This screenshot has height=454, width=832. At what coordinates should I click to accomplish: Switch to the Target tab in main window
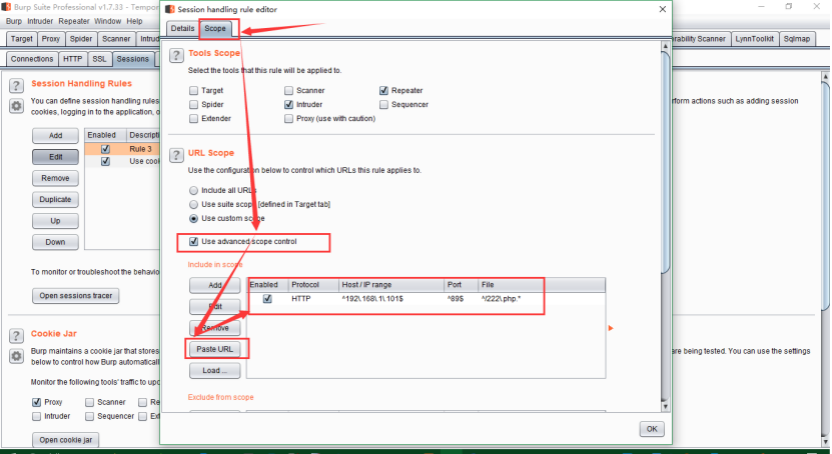tap(22, 39)
